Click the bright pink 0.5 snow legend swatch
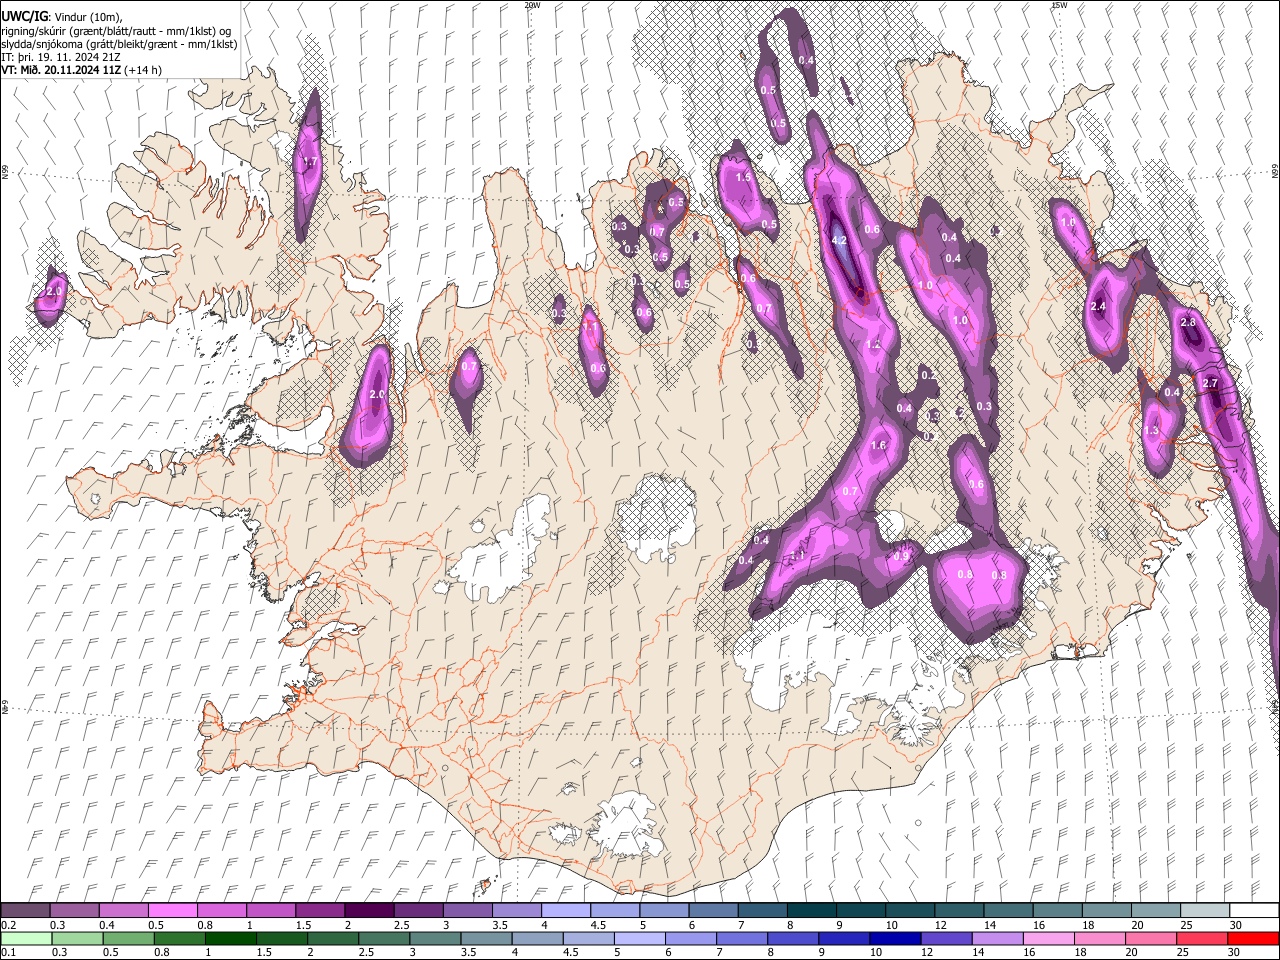 [x=173, y=910]
